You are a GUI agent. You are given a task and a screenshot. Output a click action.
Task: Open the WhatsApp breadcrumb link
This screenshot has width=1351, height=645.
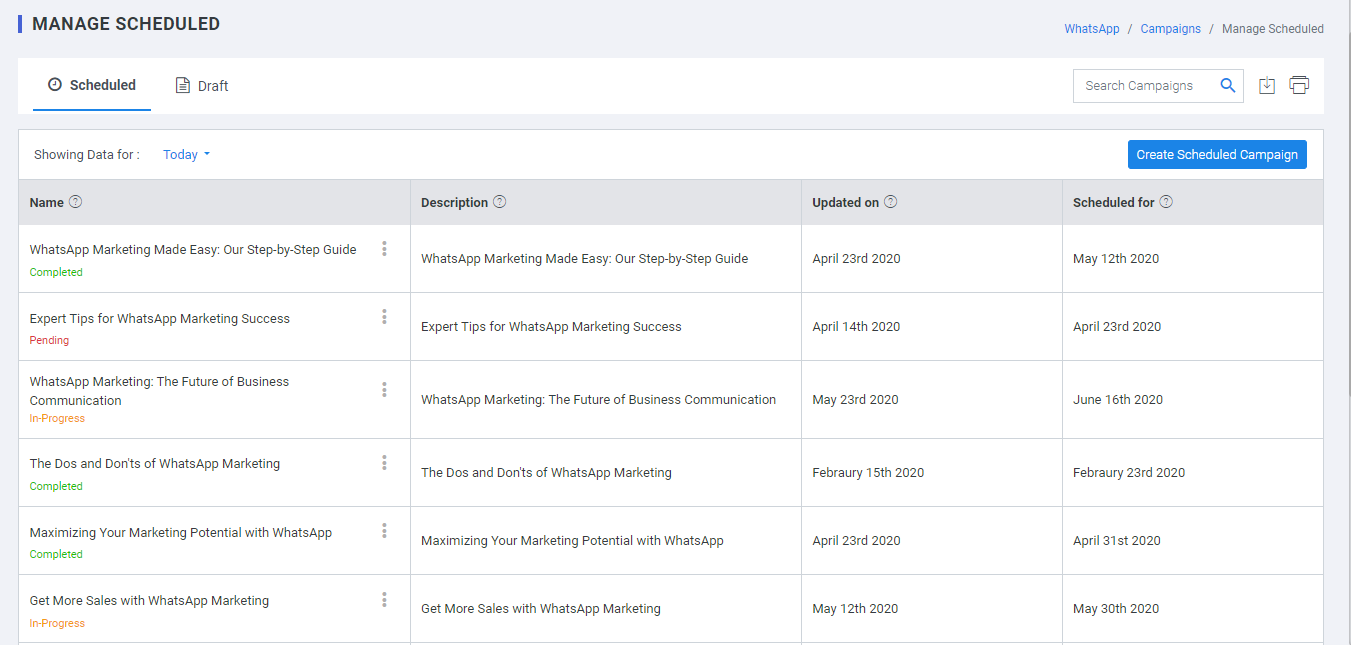[x=1092, y=29]
